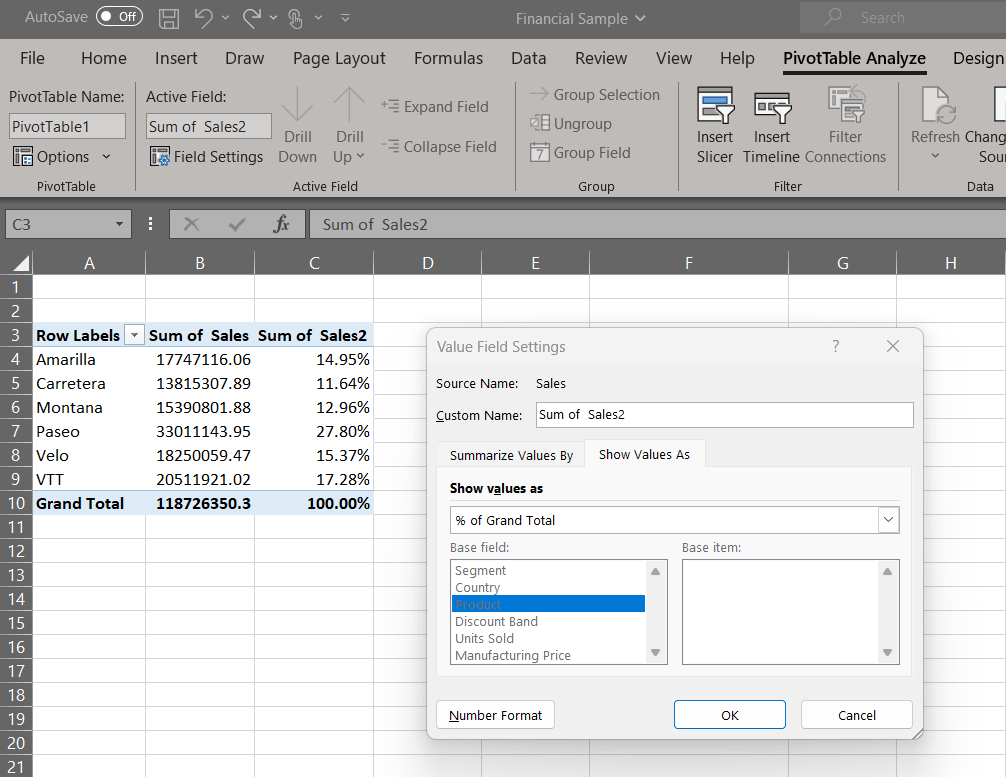
Task: Expand the Show values as dropdown
Action: pyautogui.click(x=887, y=520)
